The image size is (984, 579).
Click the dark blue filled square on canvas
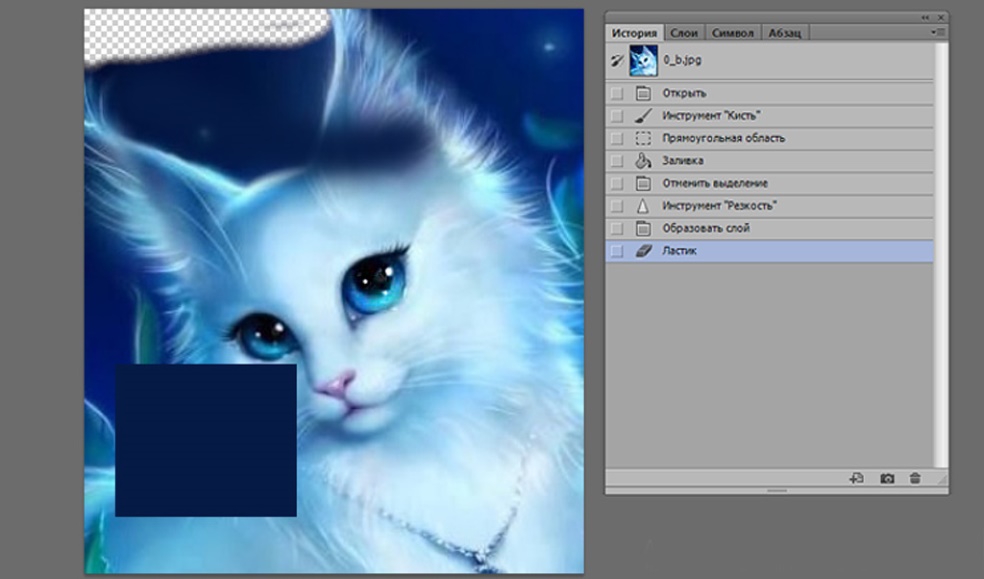(x=205, y=440)
